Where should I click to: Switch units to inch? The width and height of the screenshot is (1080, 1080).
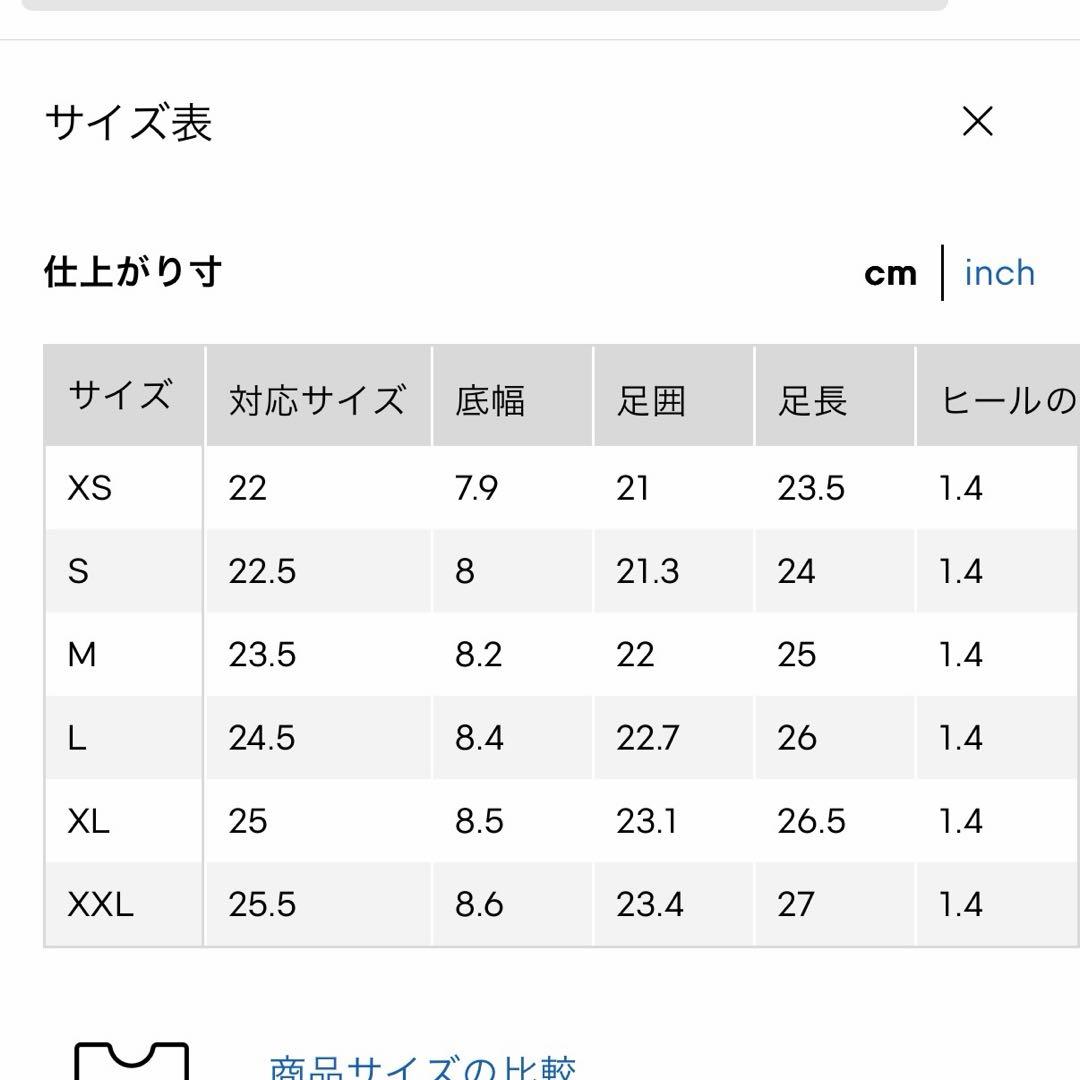pos(999,273)
